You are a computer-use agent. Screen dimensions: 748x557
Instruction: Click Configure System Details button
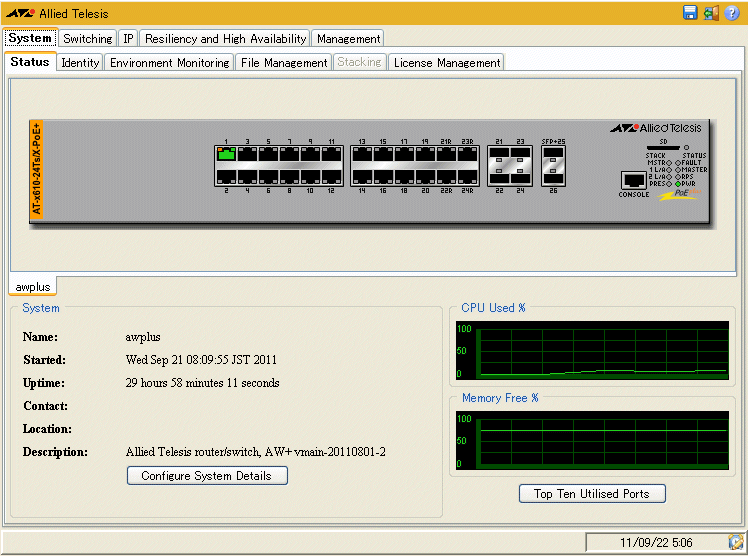tap(207, 475)
